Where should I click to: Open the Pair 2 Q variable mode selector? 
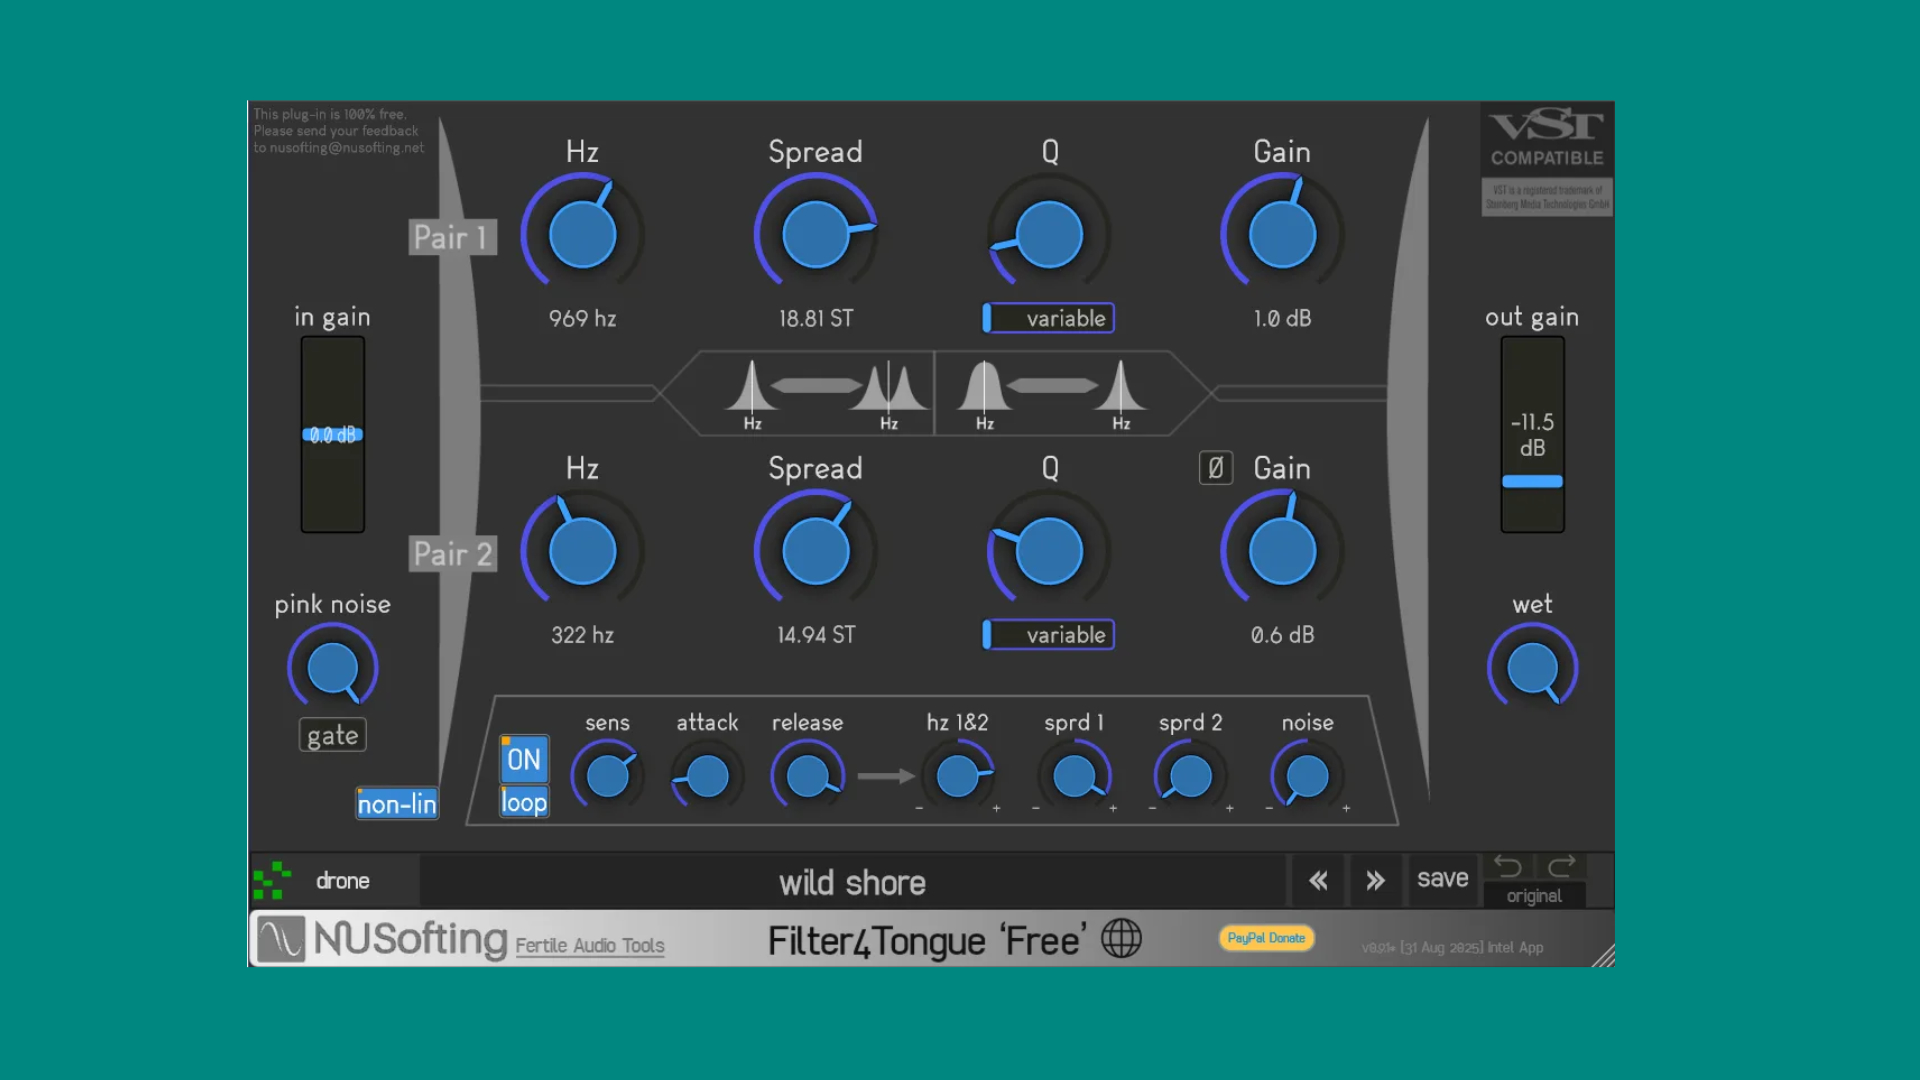pos(1047,634)
